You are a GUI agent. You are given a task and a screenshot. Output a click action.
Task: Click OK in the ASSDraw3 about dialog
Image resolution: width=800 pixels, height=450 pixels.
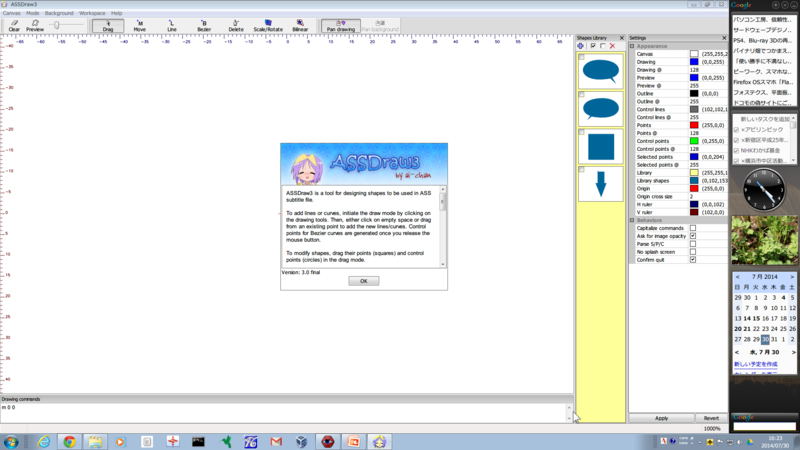click(363, 281)
